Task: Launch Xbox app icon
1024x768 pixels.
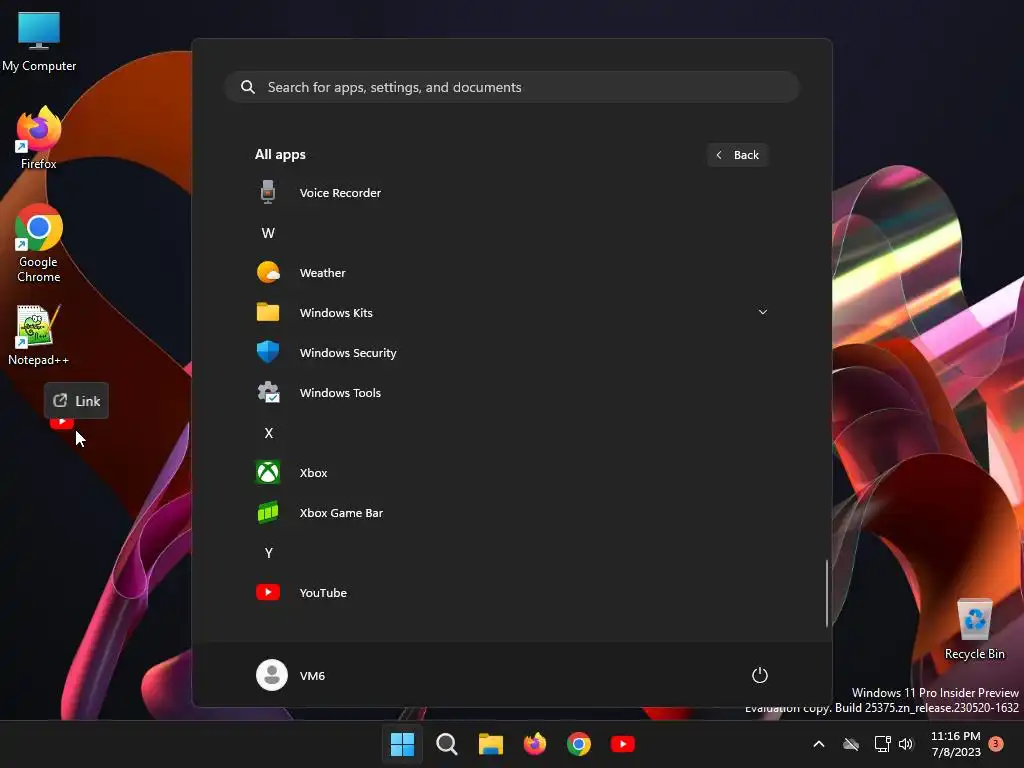Action: click(x=268, y=472)
